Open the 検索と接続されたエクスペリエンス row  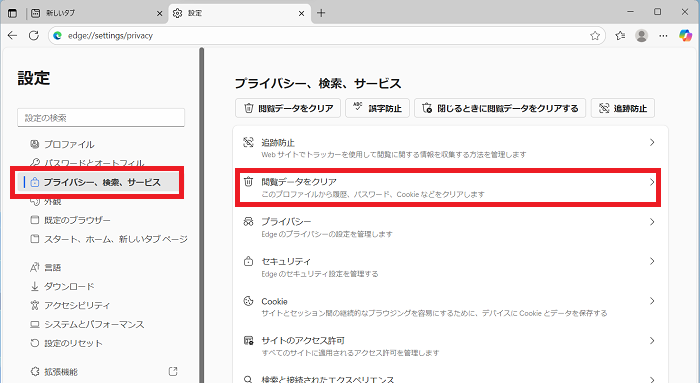pos(450,376)
